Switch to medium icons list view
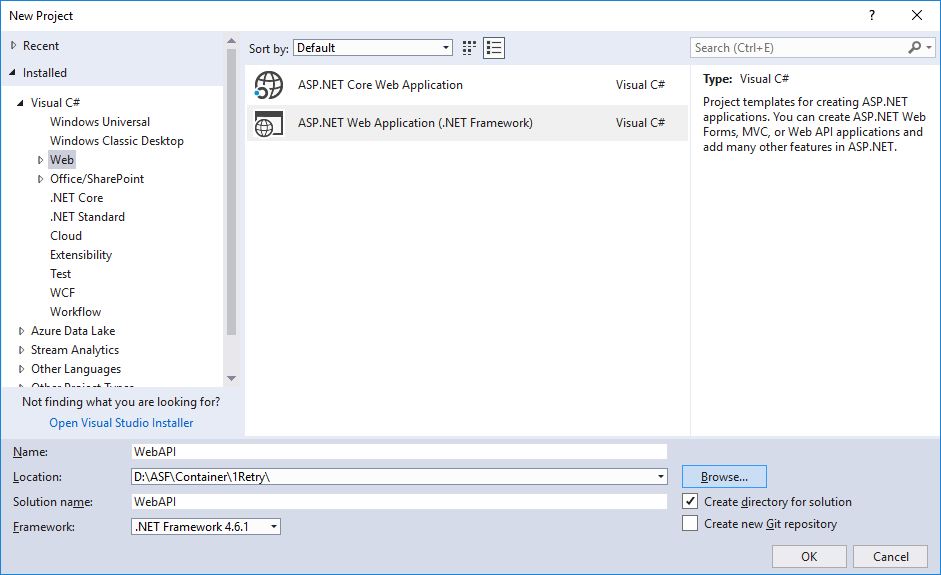 [494, 48]
